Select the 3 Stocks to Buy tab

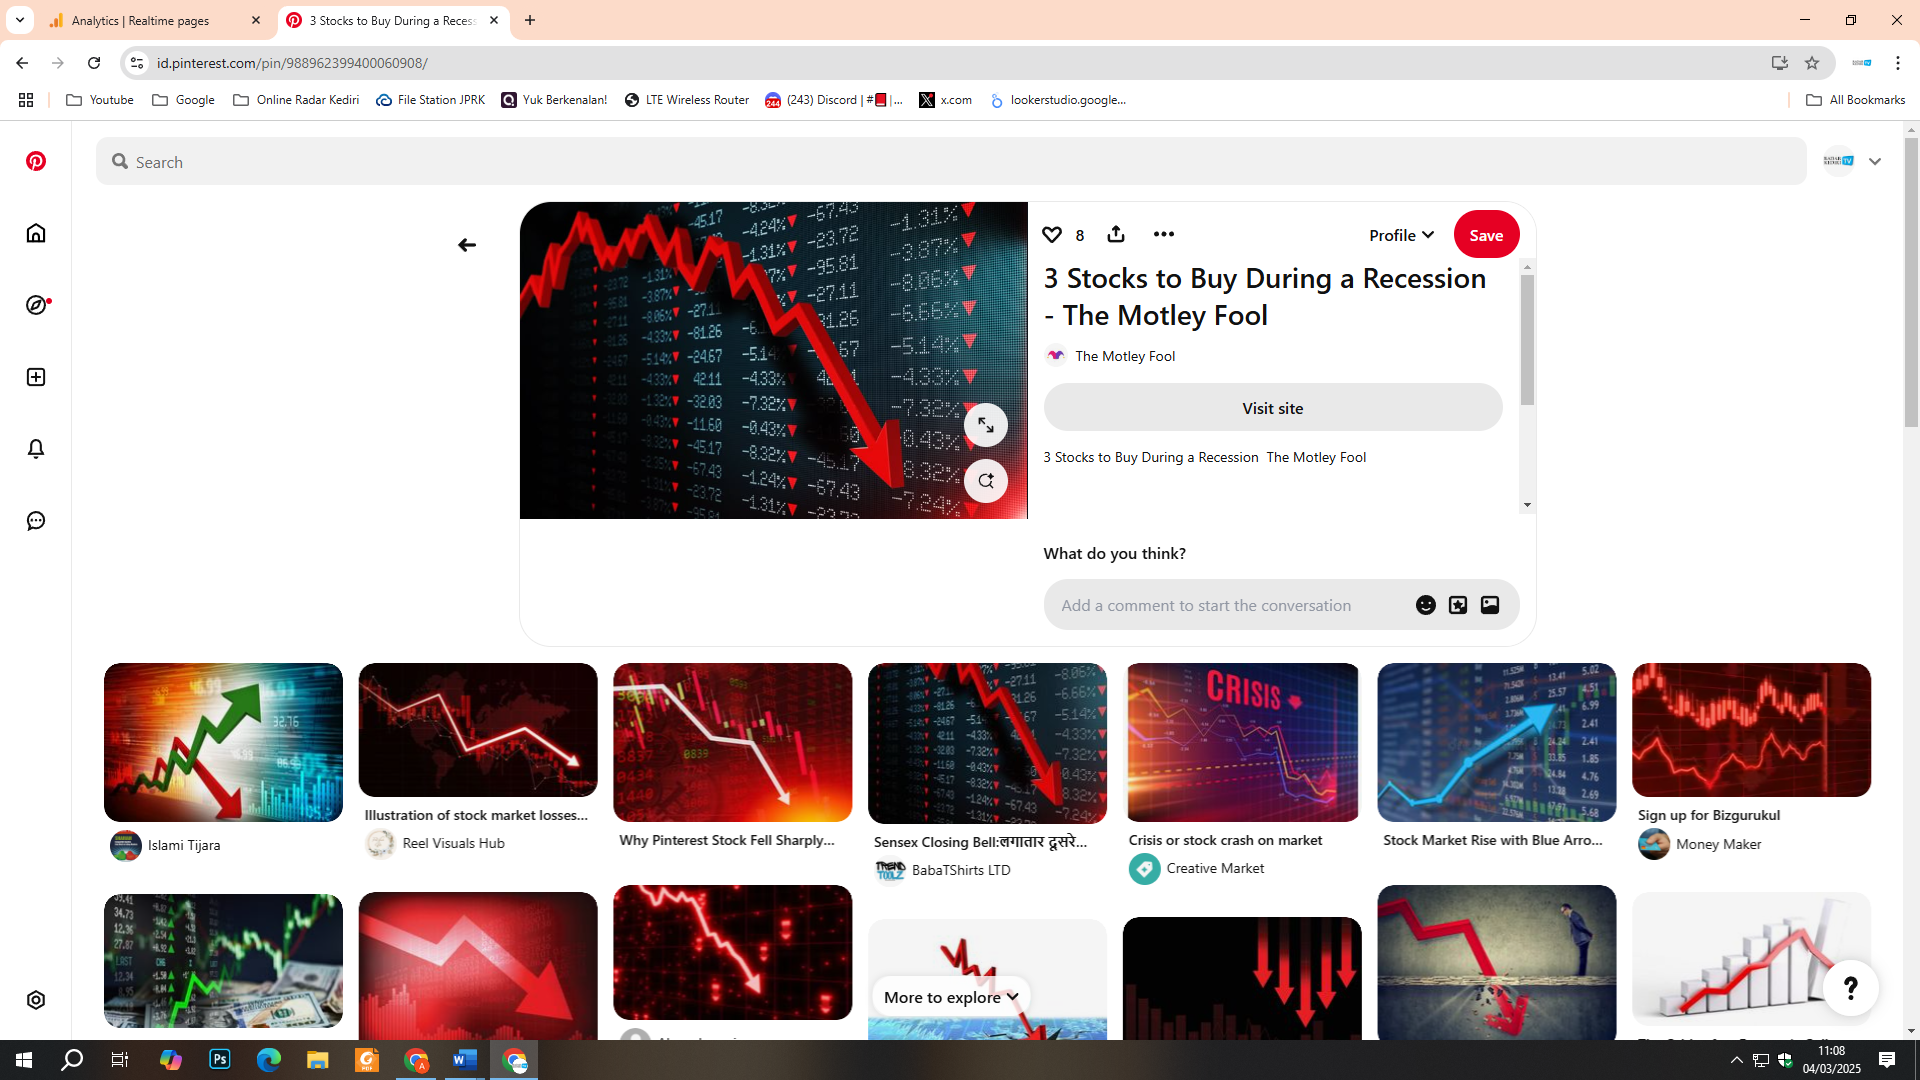[393, 20]
